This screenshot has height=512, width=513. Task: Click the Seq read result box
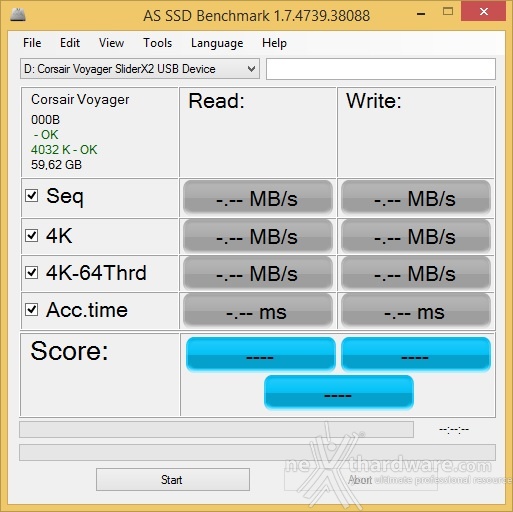pyautogui.click(x=258, y=197)
